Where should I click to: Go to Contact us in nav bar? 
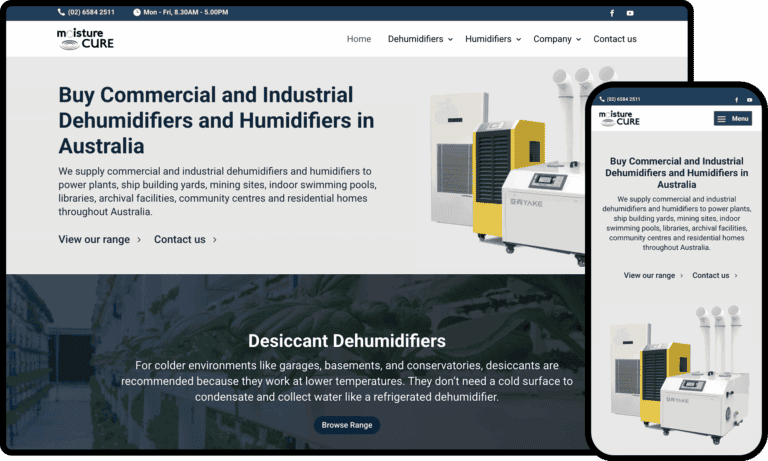615,39
